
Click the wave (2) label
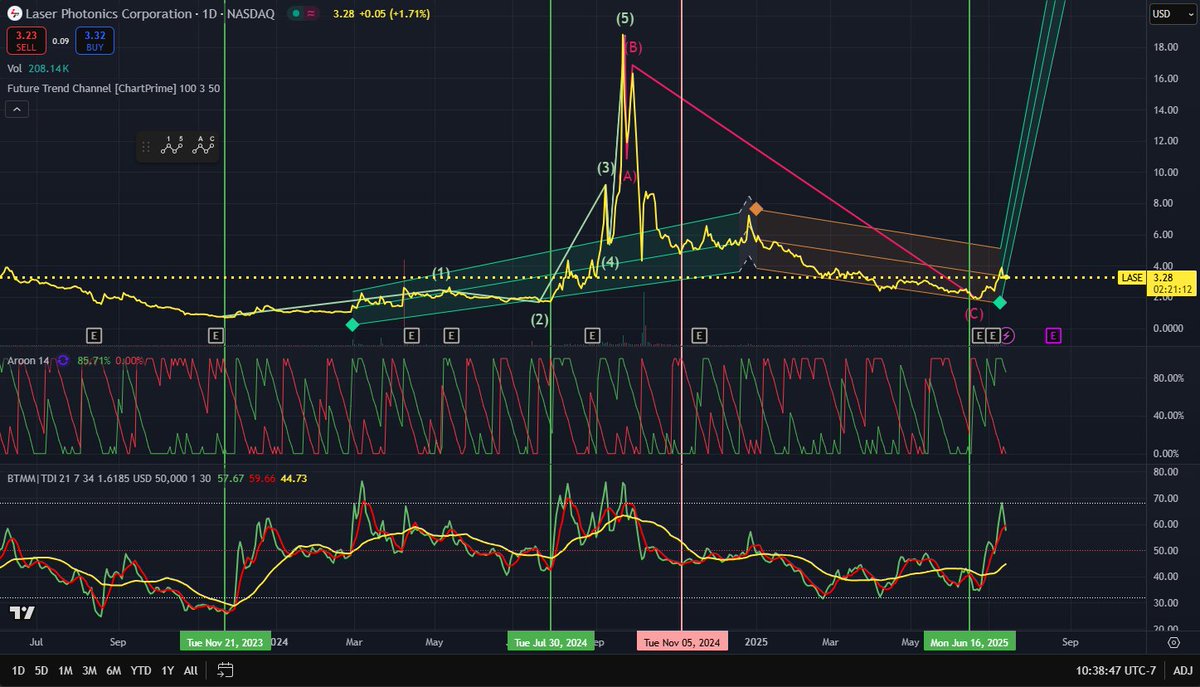tap(540, 320)
